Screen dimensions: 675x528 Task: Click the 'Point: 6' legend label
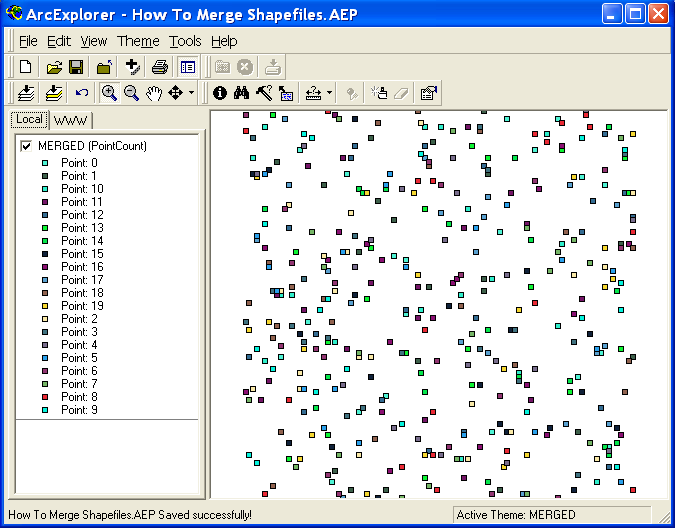point(79,371)
